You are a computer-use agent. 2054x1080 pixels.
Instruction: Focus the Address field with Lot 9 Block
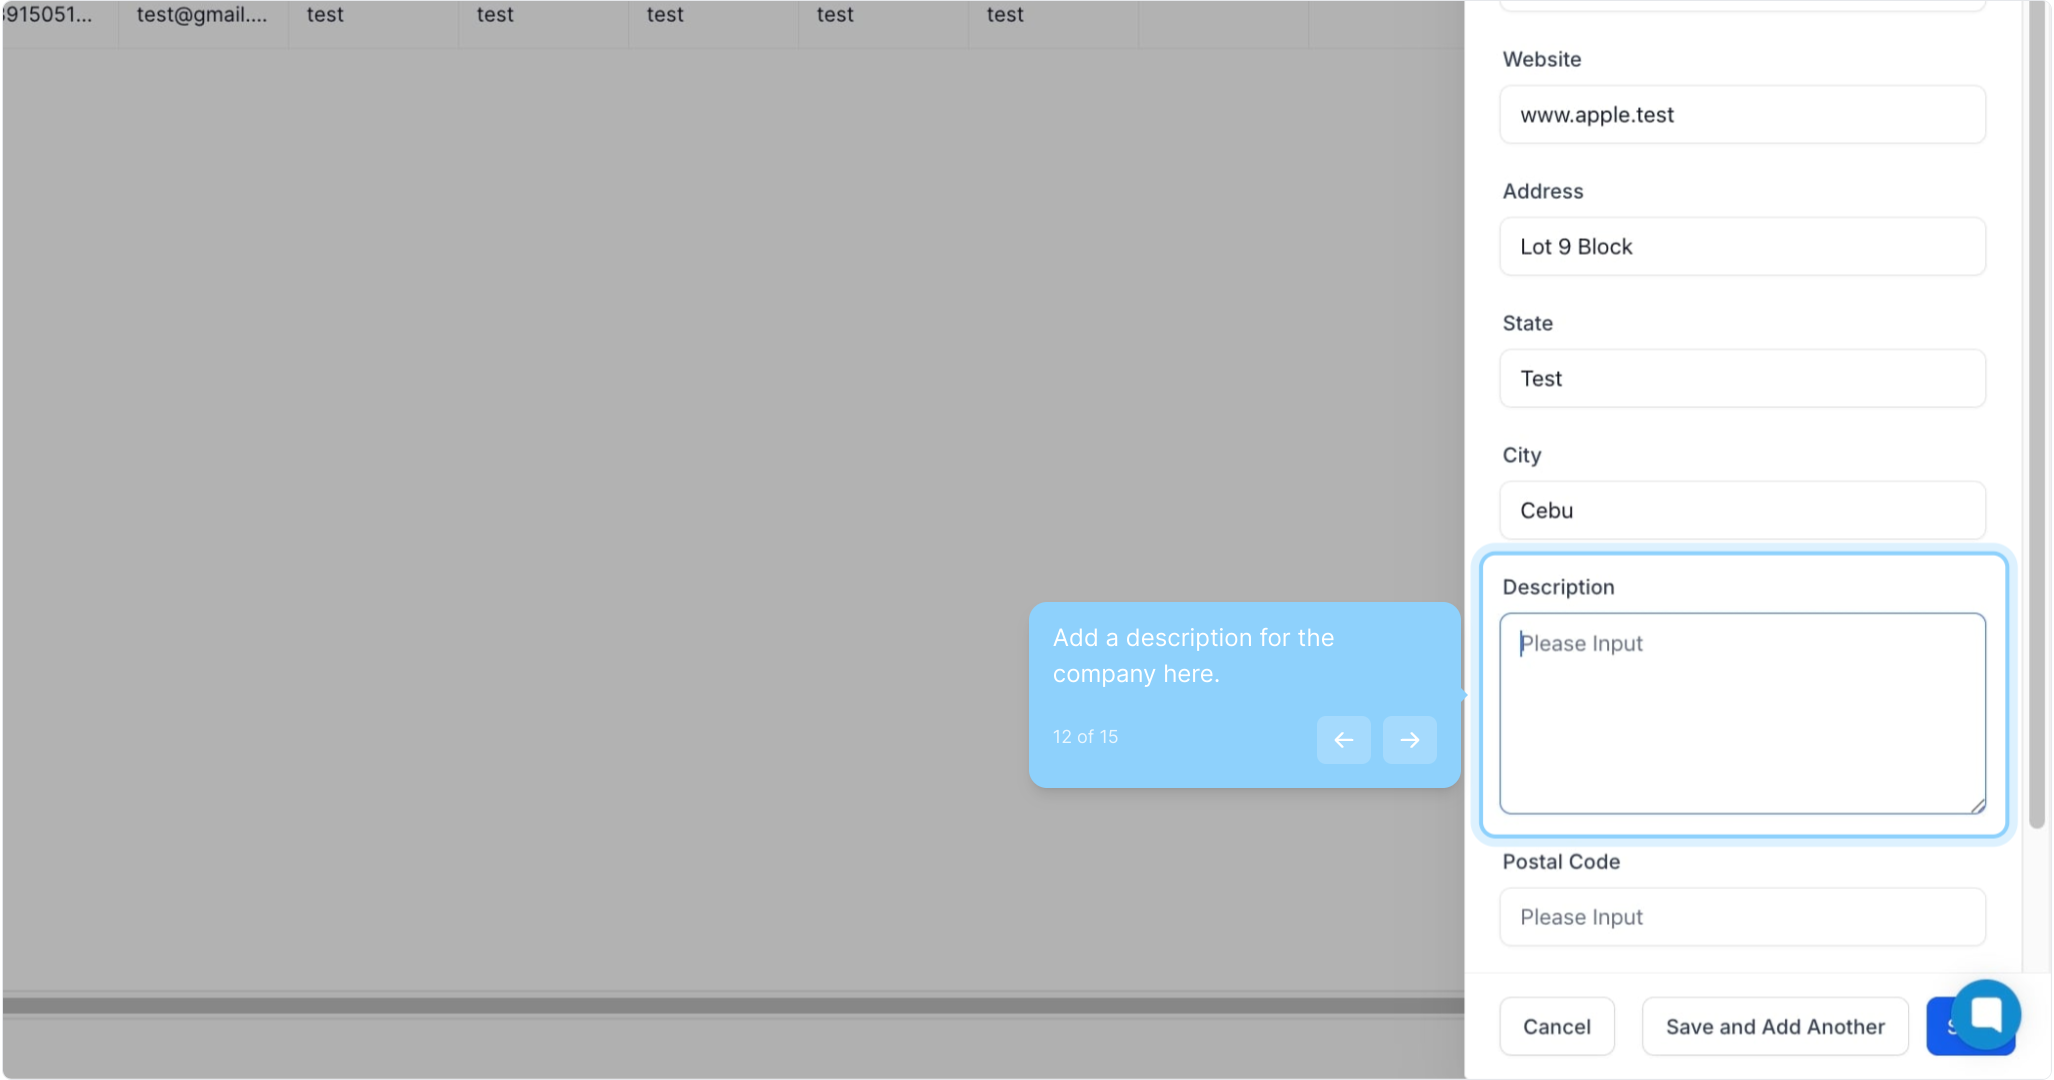click(1741, 247)
